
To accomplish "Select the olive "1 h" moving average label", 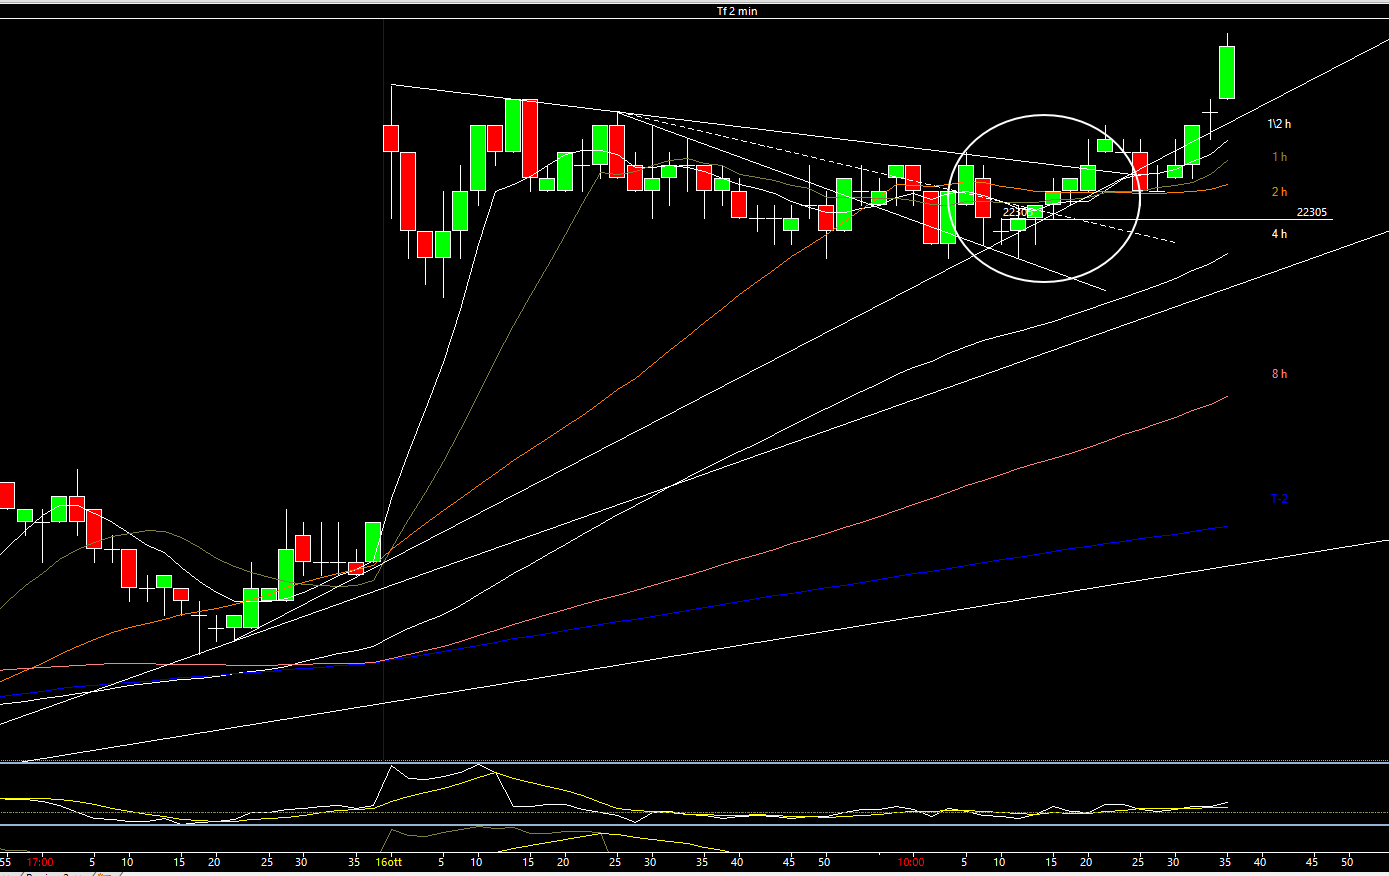I will [1279, 157].
